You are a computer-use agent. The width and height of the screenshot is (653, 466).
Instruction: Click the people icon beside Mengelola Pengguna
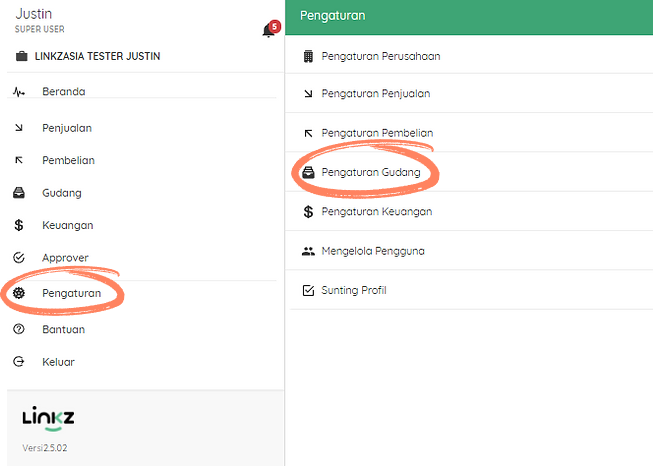pyautogui.click(x=308, y=251)
